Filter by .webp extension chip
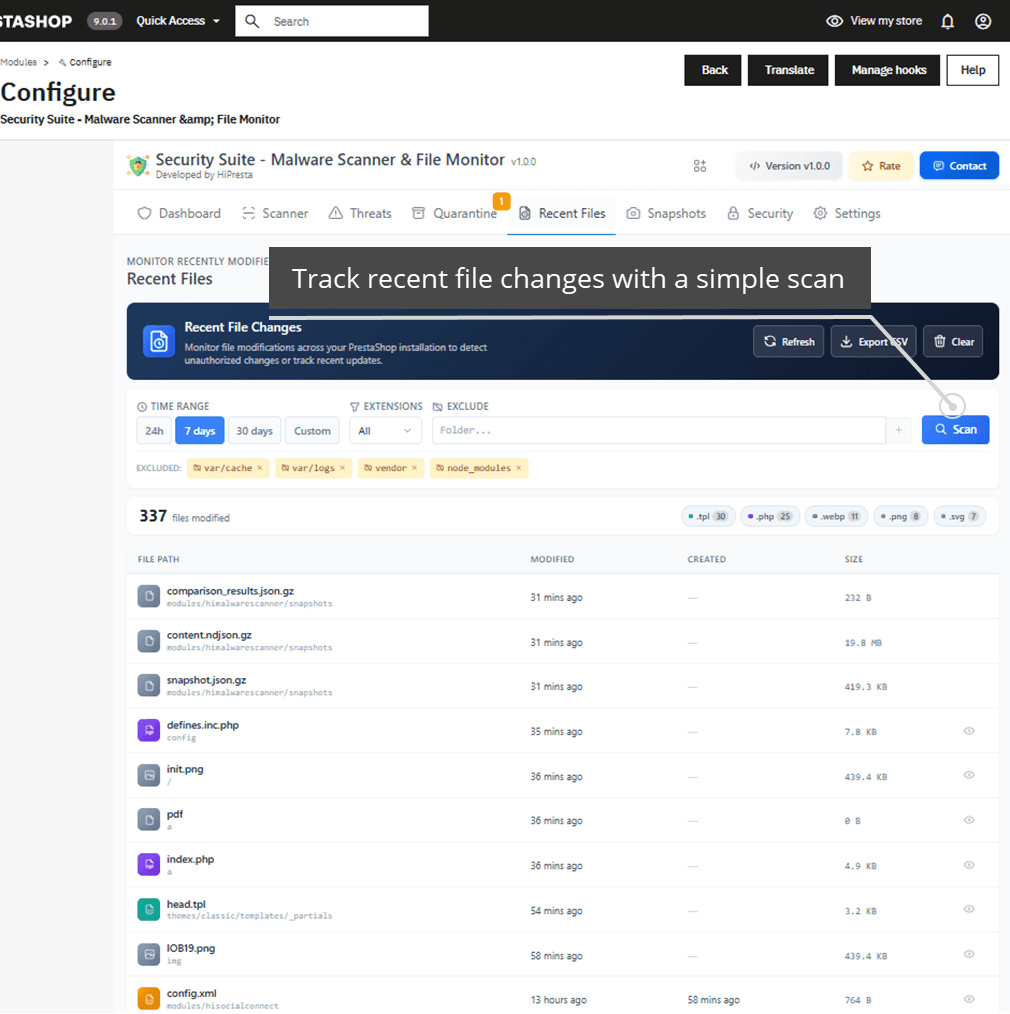 (836, 516)
